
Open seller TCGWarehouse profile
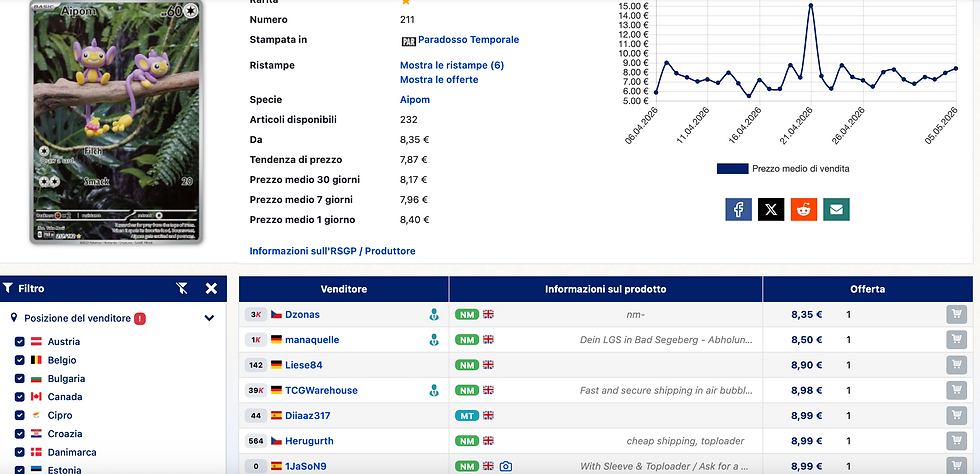tap(321, 390)
